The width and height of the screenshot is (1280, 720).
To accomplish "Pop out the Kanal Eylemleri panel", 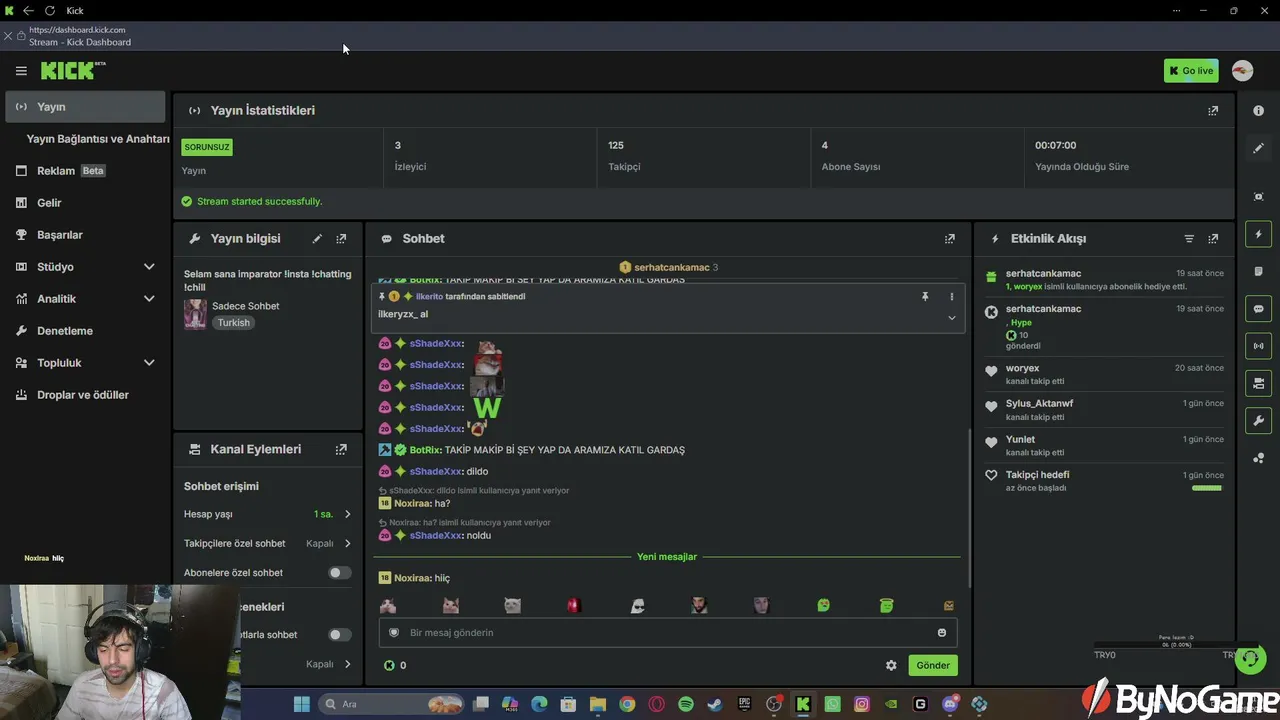I will 341,450.
